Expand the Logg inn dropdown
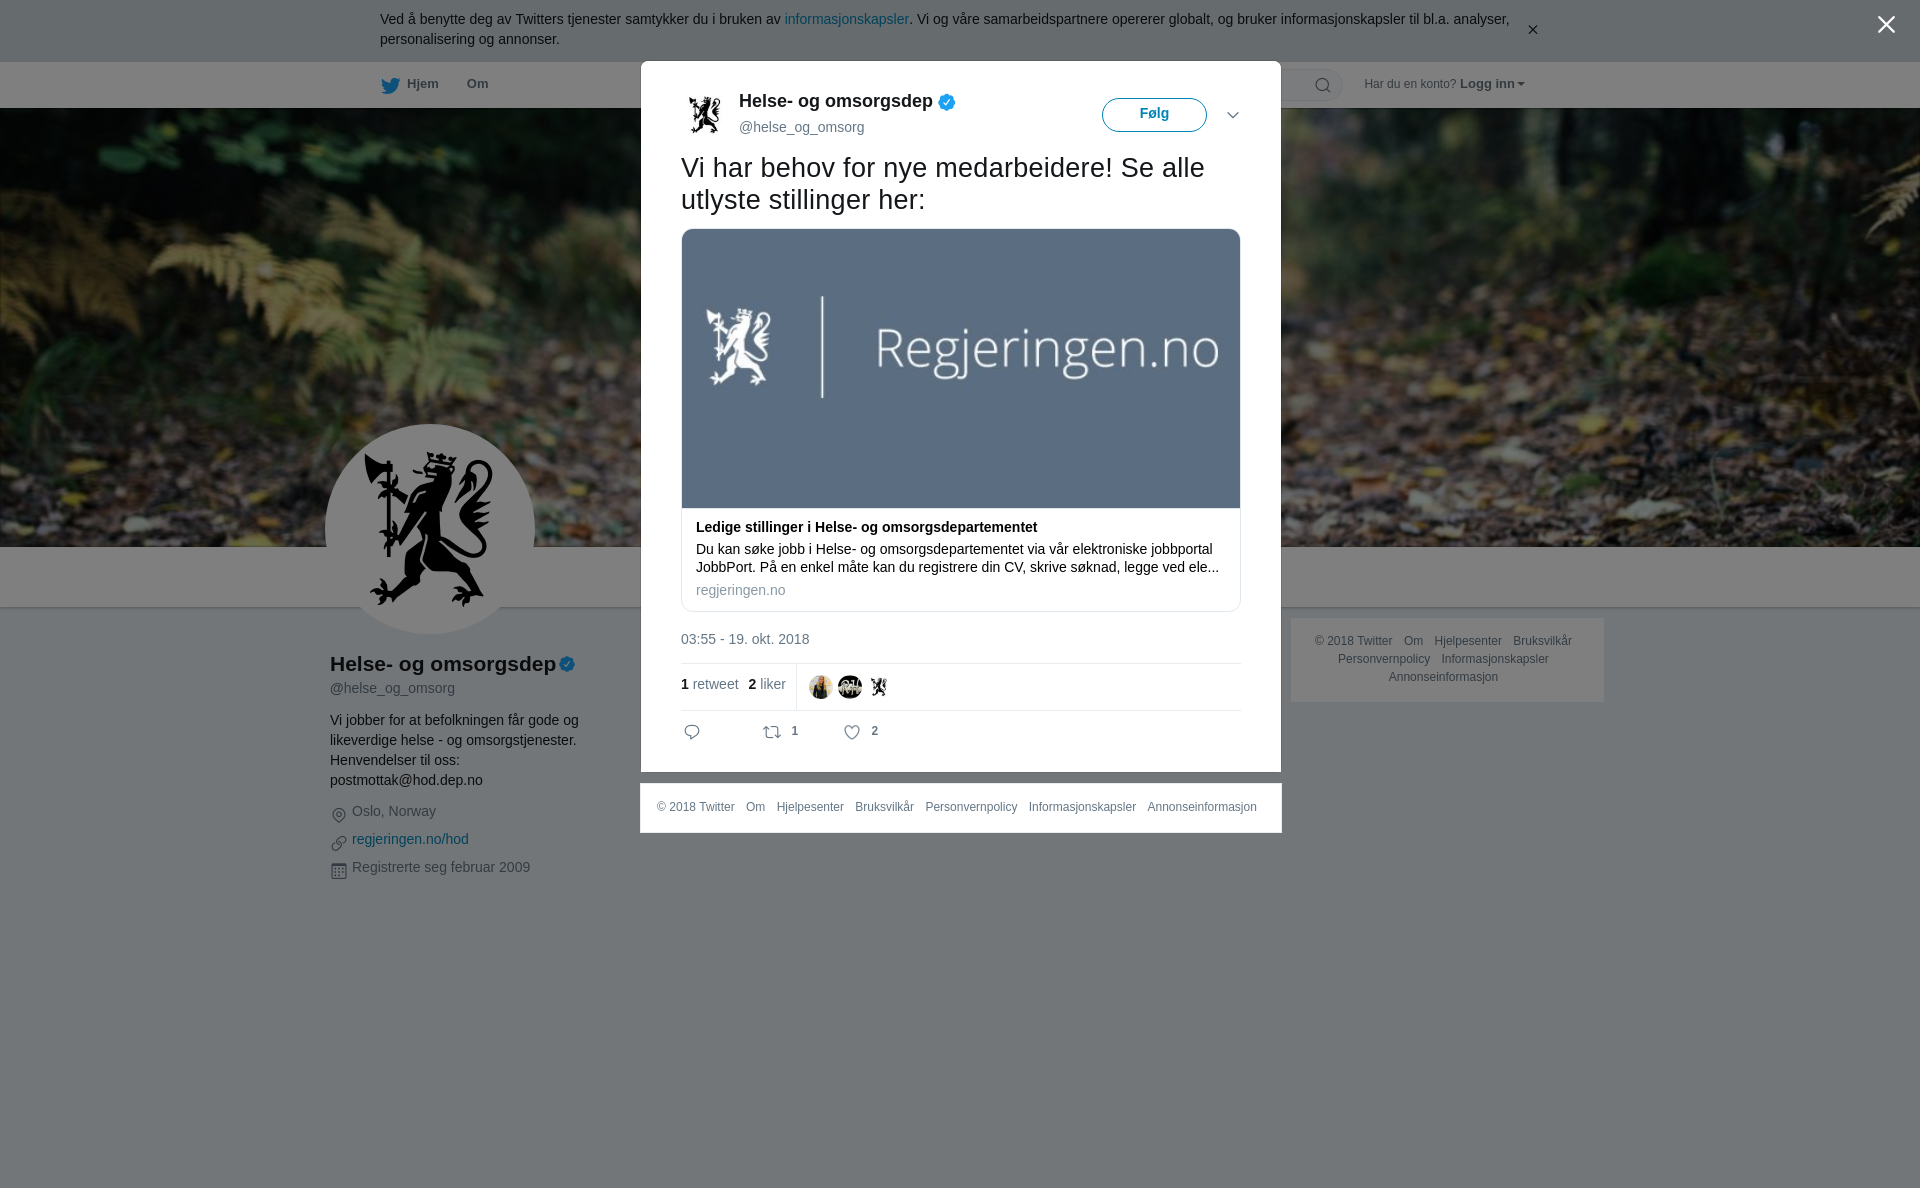 pos(1492,84)
